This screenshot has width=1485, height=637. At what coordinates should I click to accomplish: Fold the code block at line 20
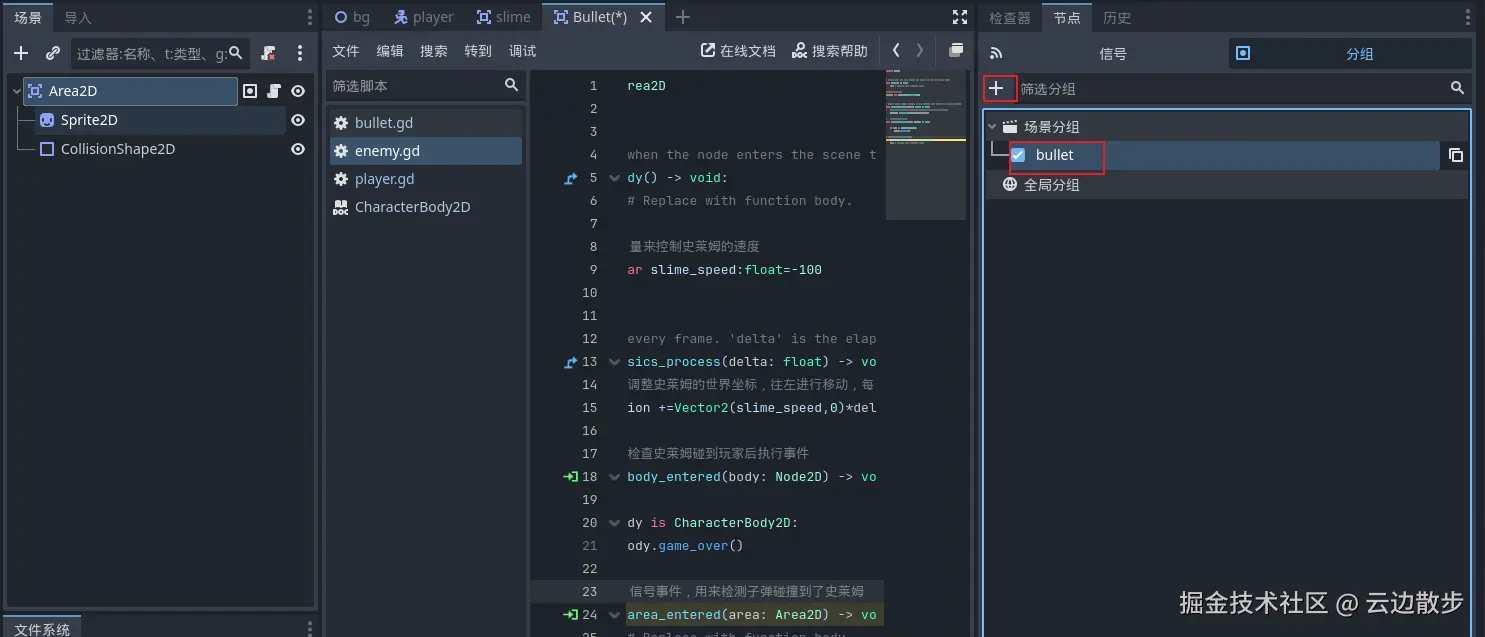[x=613, y=523]
